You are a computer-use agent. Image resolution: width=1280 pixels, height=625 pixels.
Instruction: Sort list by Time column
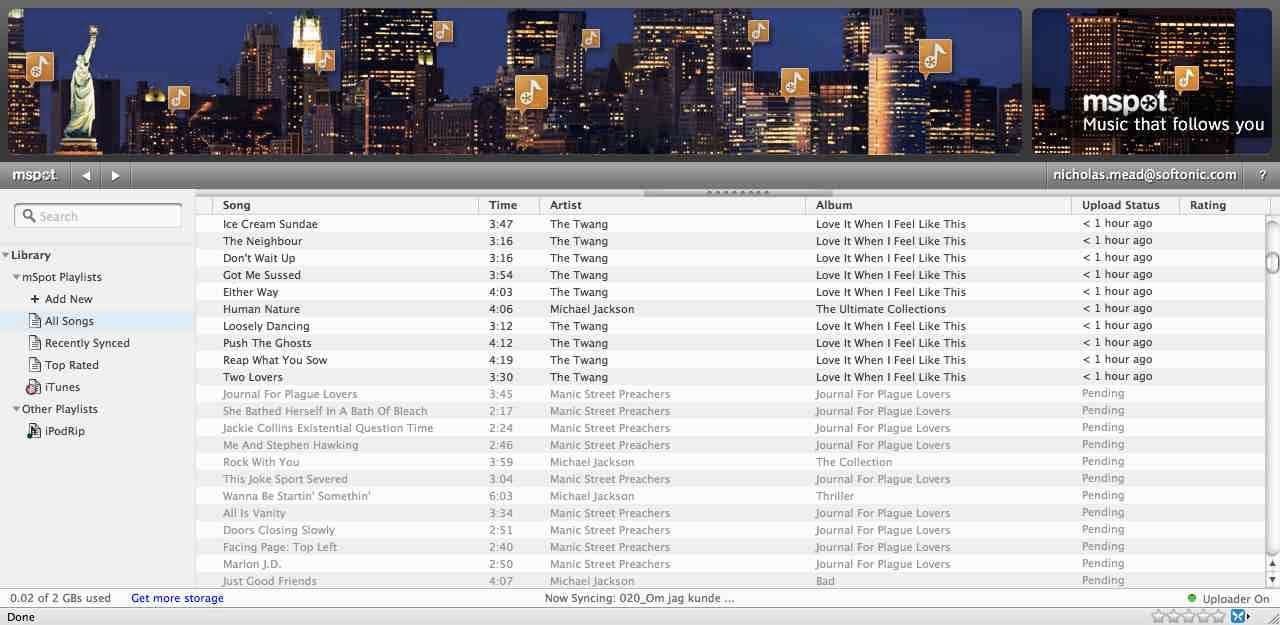(x=510, y=205)
